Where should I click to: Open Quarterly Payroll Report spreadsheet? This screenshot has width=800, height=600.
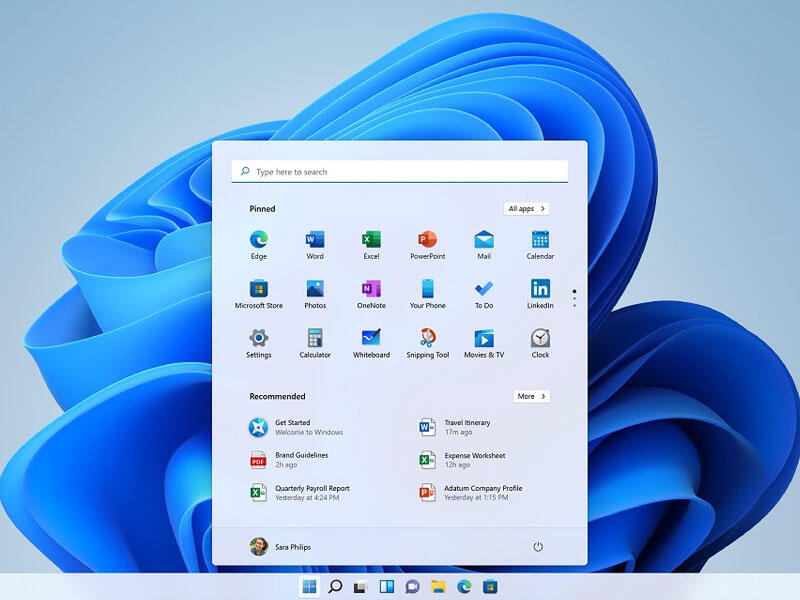click(x=299, y=493)
